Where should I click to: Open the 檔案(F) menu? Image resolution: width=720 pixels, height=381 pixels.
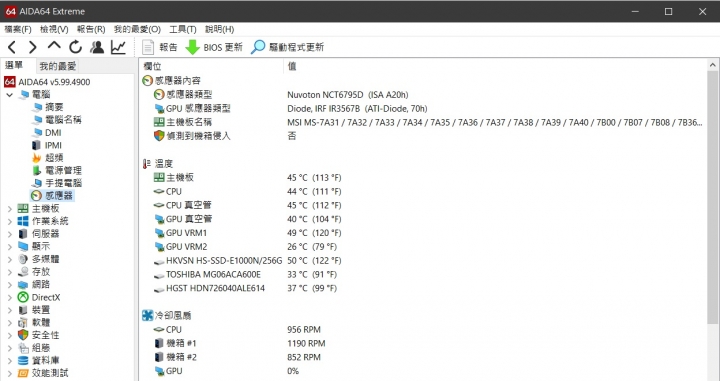point(18,29)
